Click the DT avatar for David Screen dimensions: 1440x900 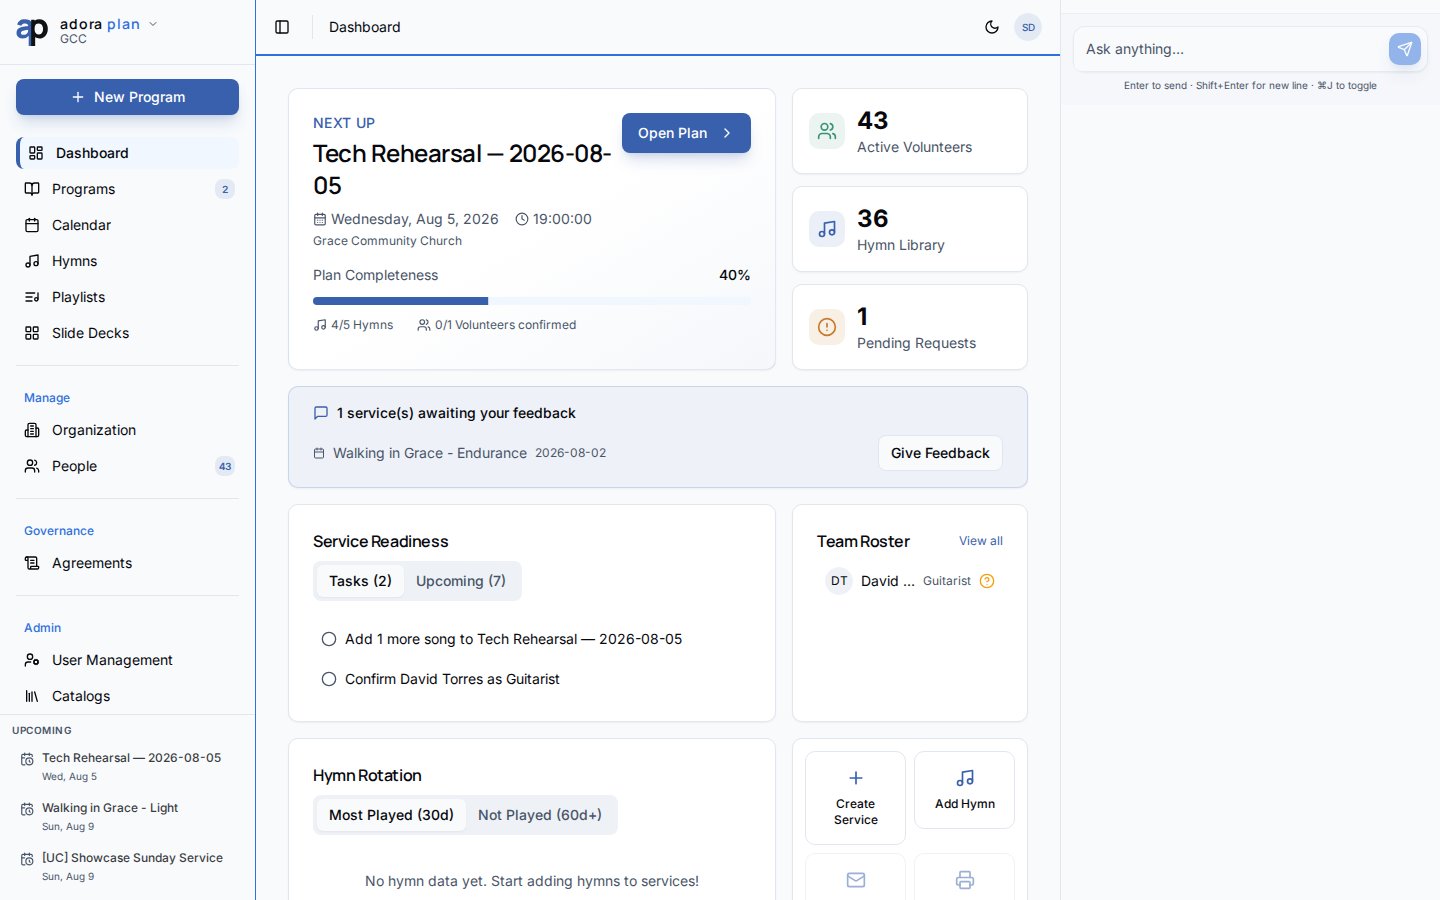pyautogui.click(x=839, y=581)
